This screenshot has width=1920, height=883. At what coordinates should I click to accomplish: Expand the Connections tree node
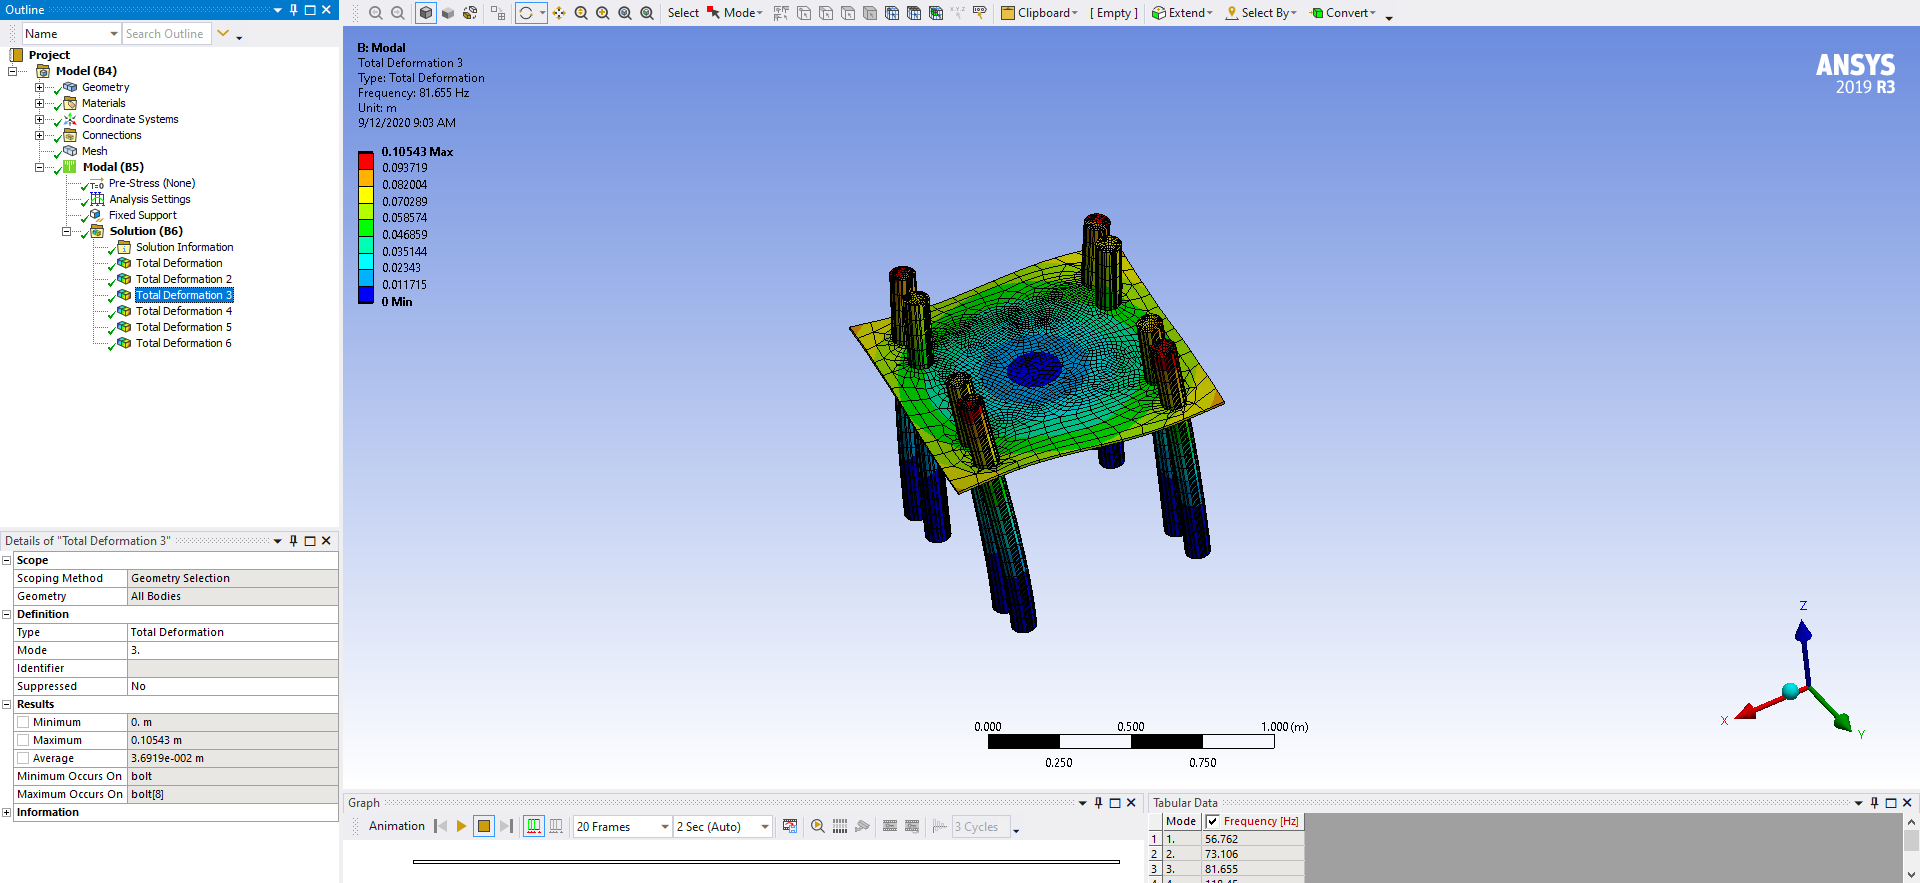[x=39, y=135]
